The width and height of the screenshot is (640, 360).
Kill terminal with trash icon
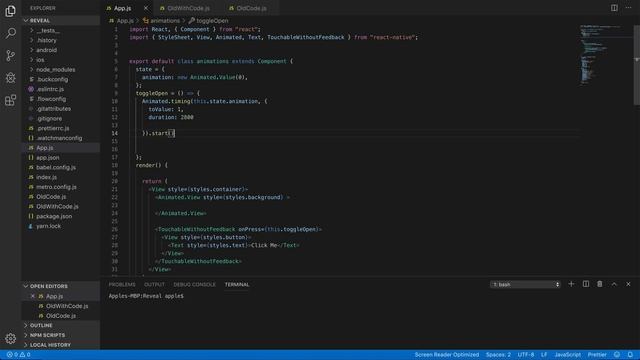600,284
